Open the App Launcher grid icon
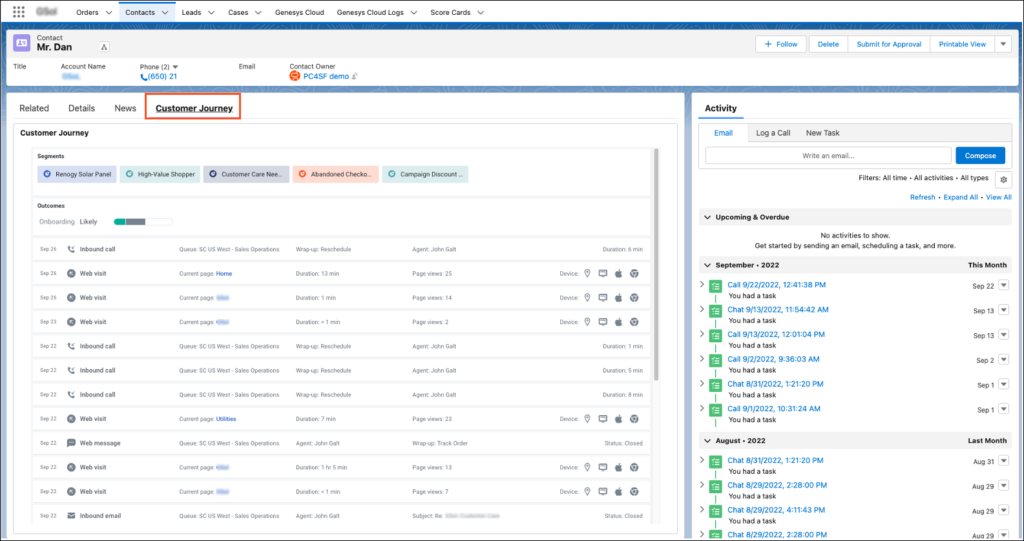The image size is (1024, 541). [19, 12]
